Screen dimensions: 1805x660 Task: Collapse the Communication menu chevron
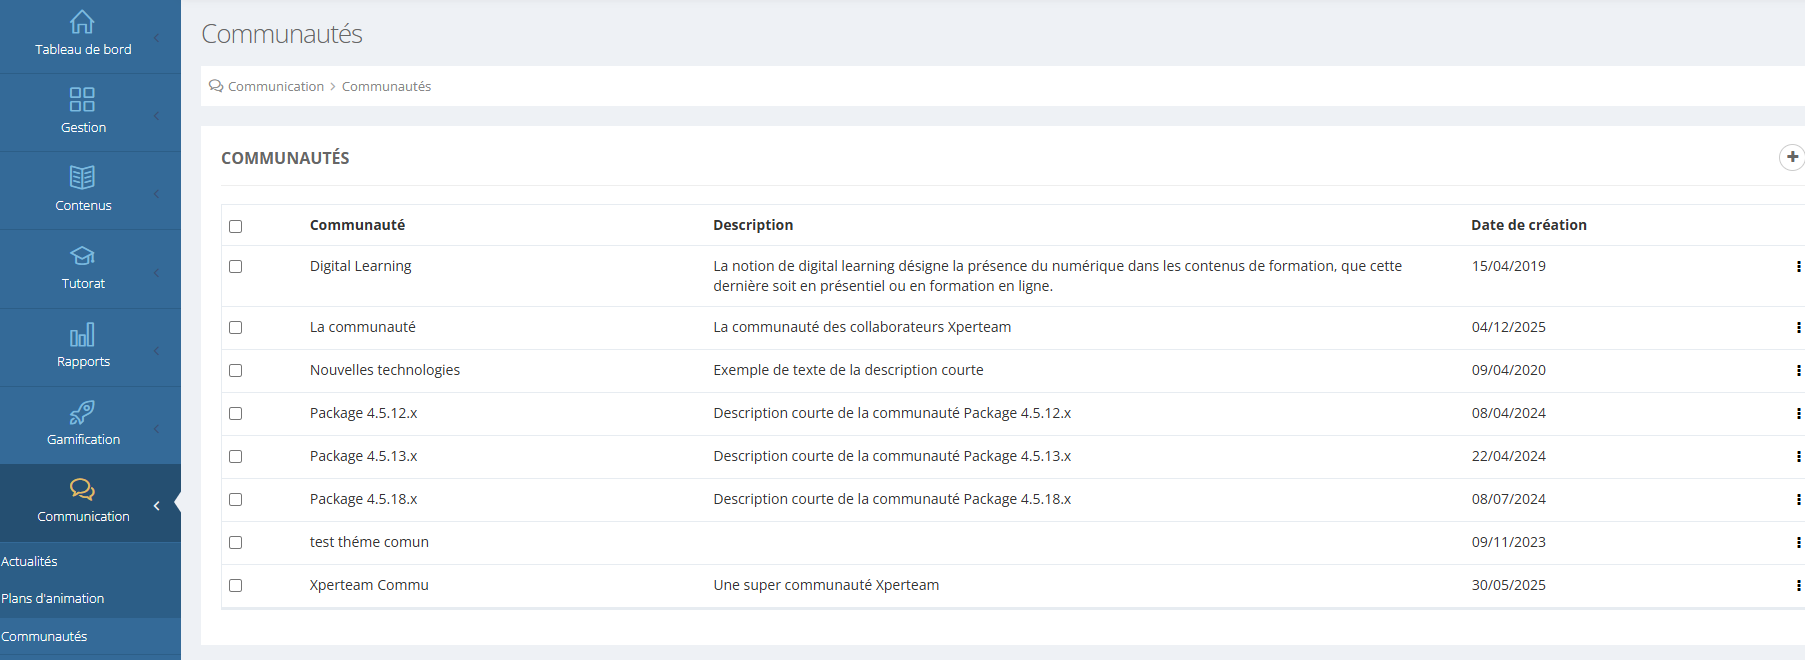click(157, 506)
